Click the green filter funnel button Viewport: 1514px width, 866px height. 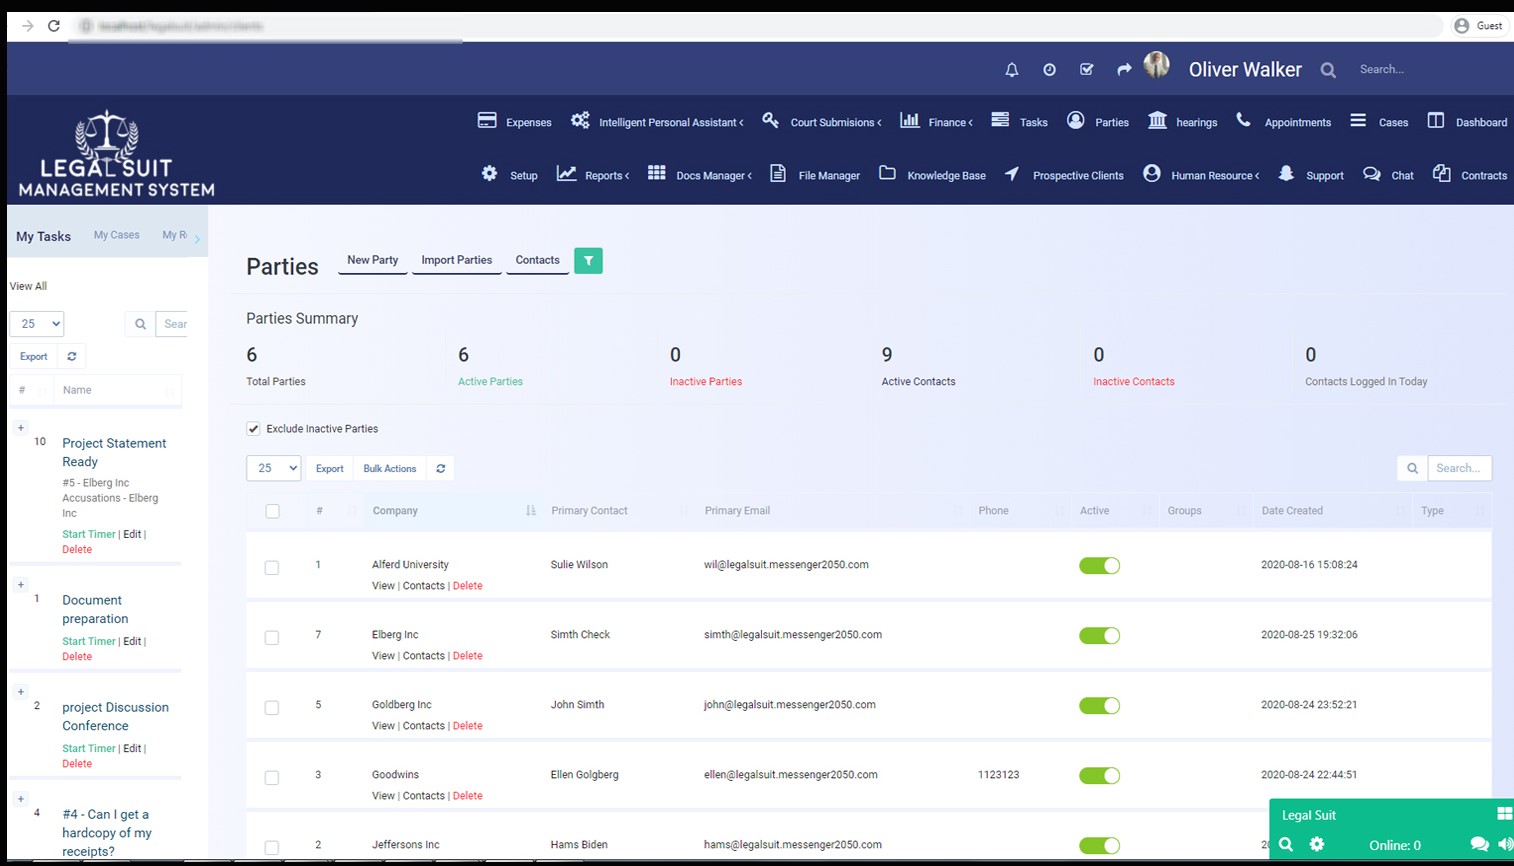click(588, 261)
